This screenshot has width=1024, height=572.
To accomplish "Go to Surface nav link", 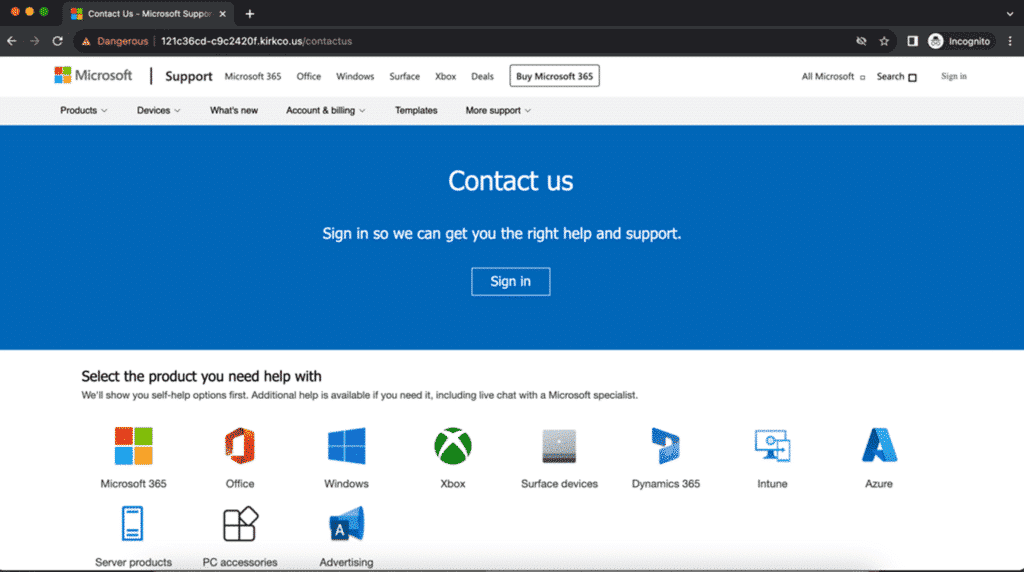I will 404,76.
